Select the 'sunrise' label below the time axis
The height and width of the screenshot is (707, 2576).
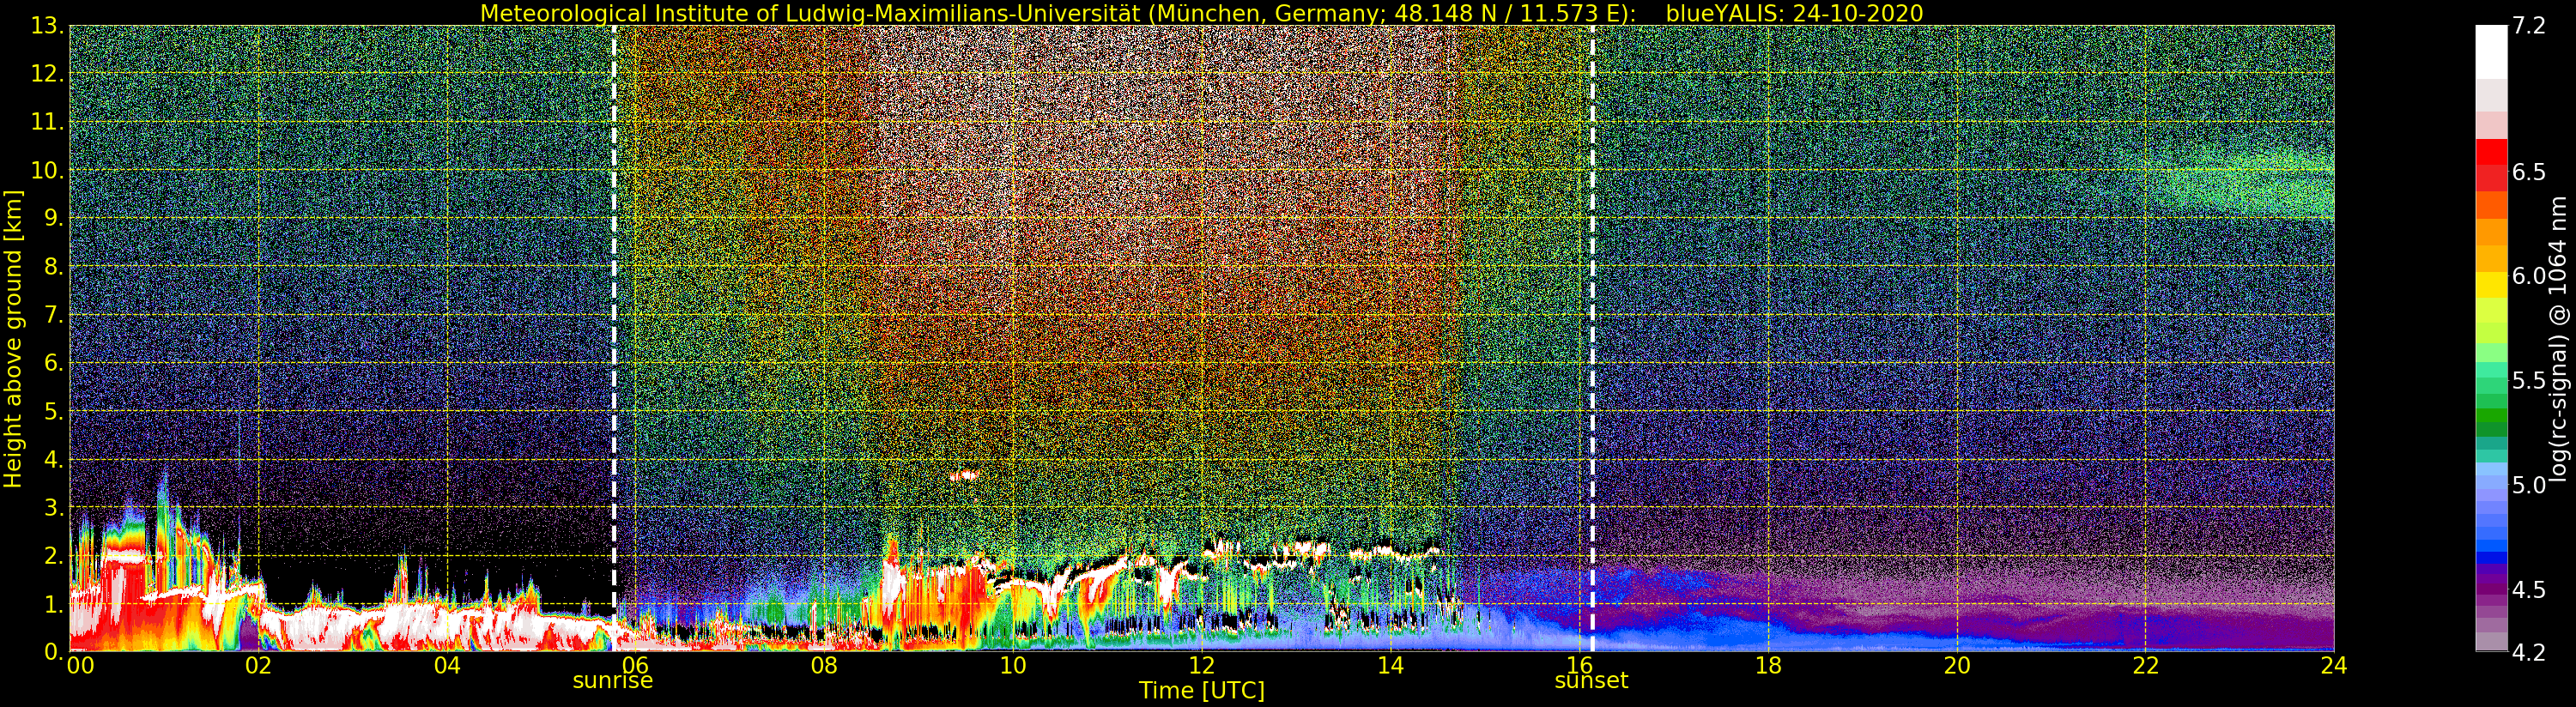(612, 681)
